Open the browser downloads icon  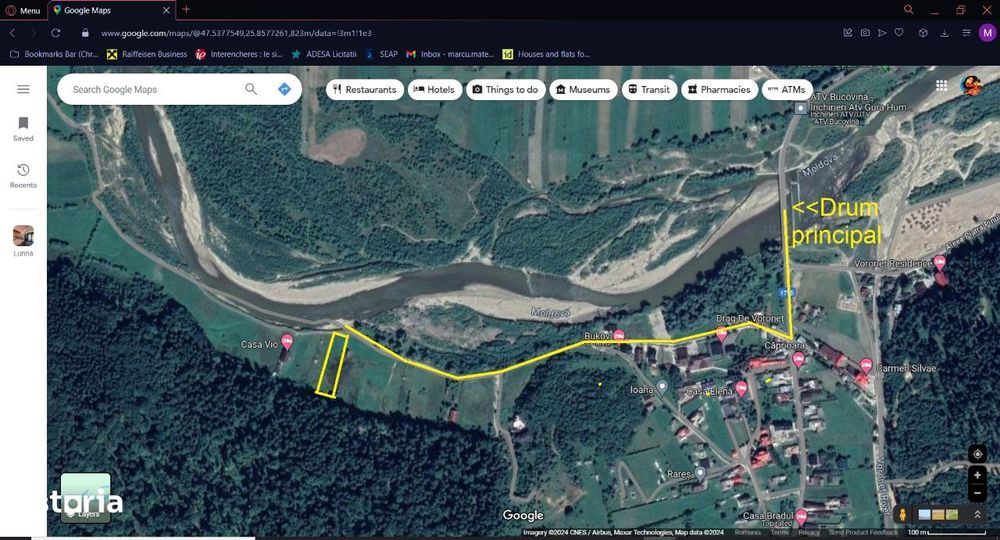click(945, 33)
